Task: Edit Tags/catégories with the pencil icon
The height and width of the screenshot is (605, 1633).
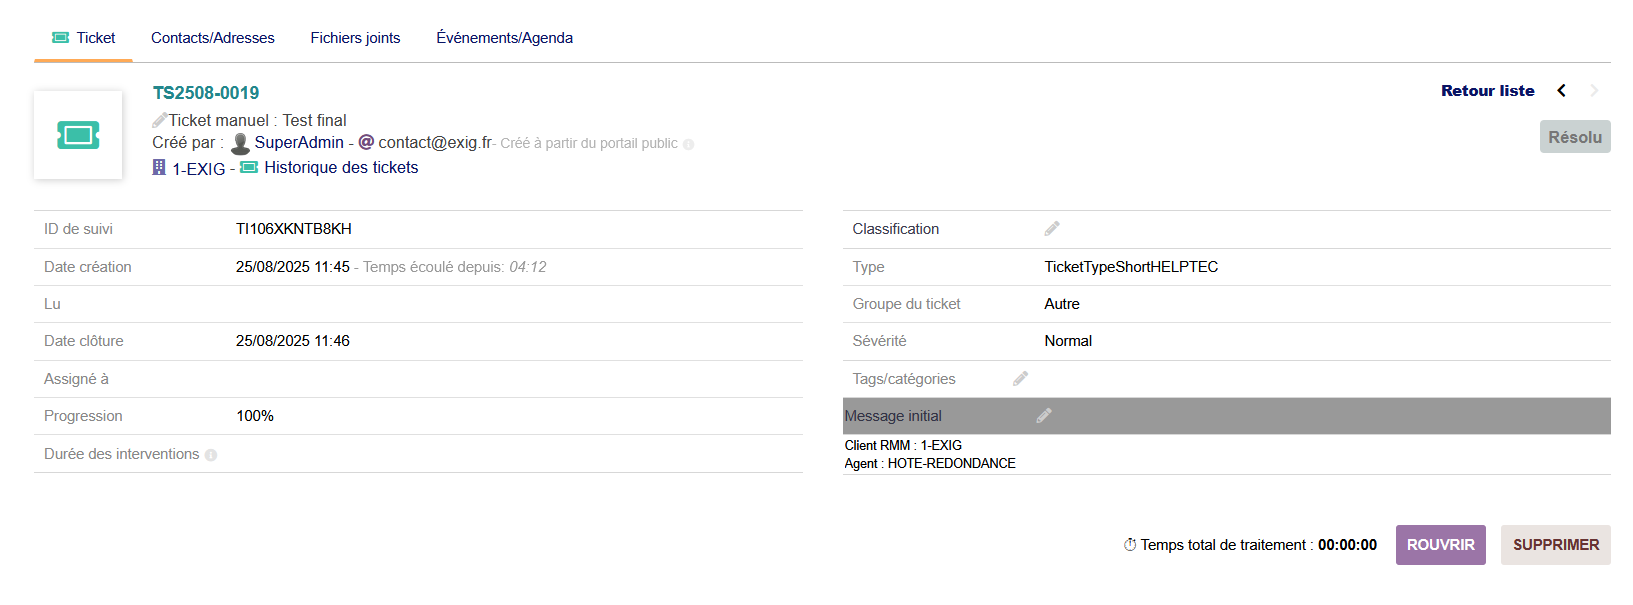Action: point(1020,379)
